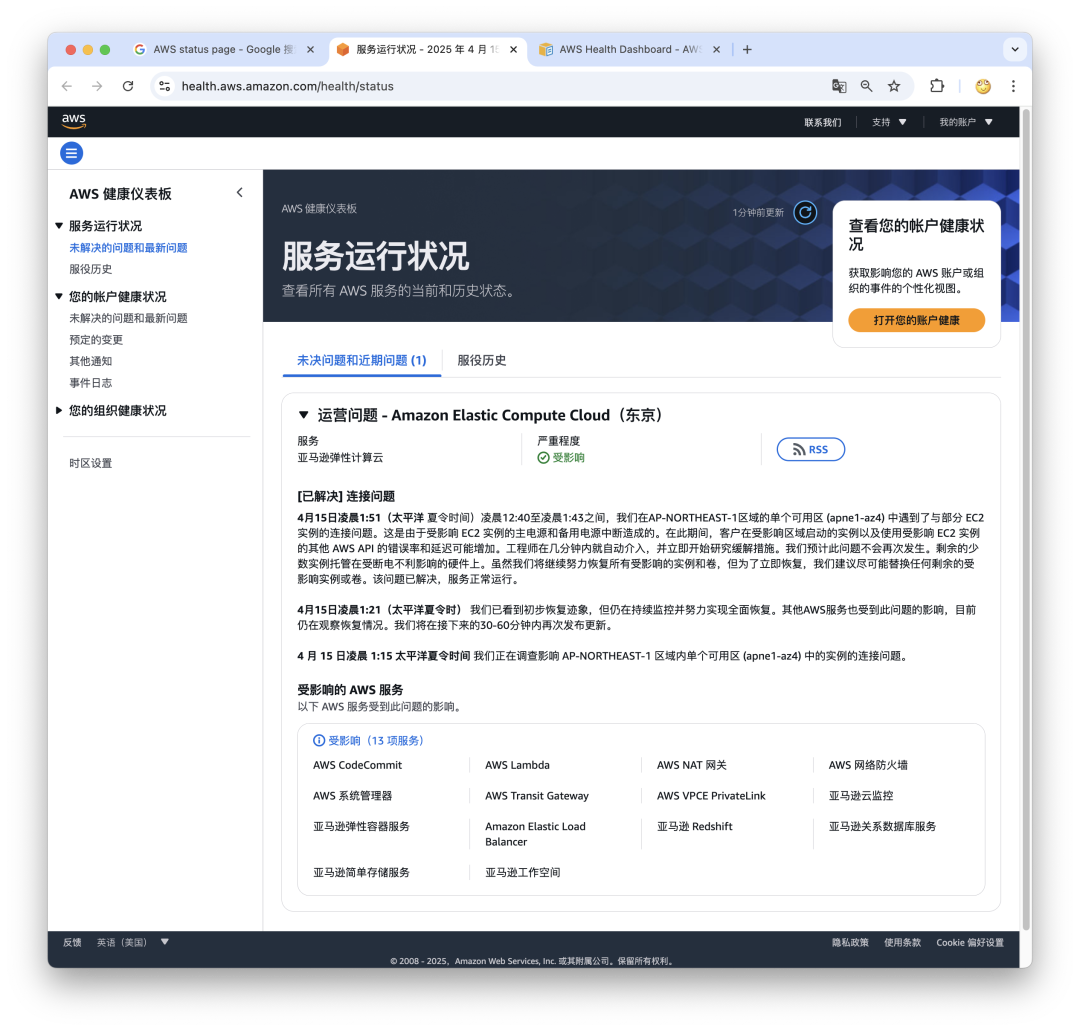Open 其他通知 in the sidebar

point(90,361)
